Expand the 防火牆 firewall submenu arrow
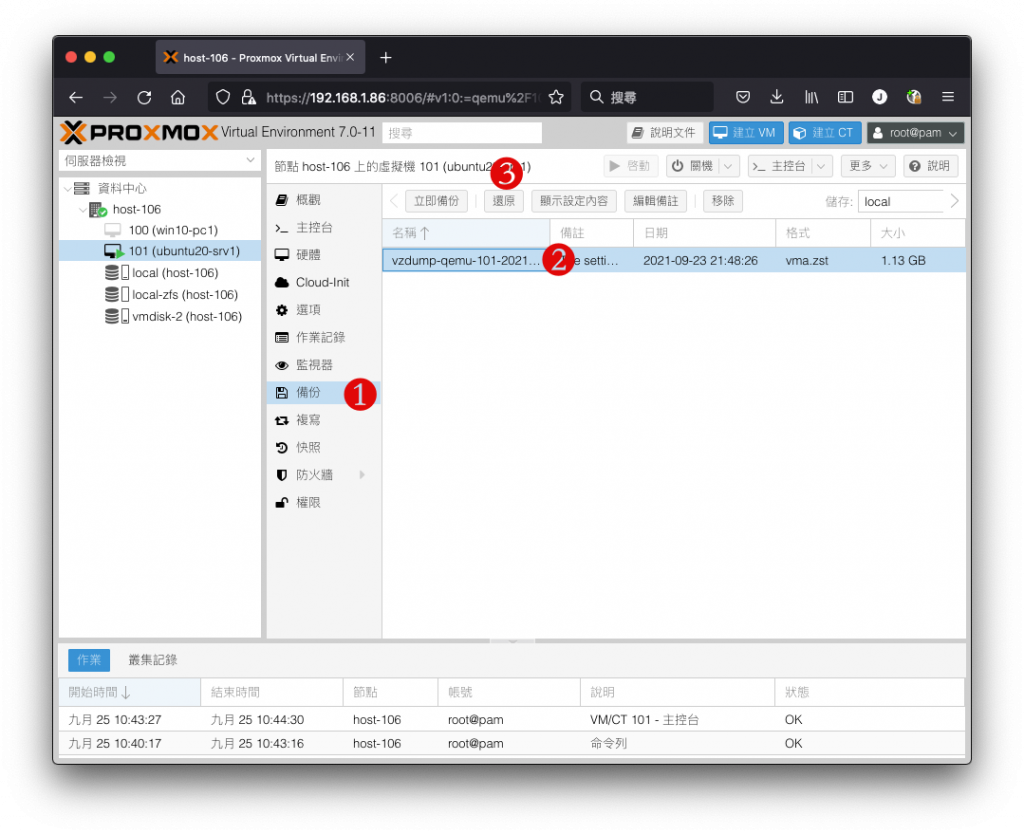Image resolution: width=1024 pixels, height=834 pixels. pos(362,475)
